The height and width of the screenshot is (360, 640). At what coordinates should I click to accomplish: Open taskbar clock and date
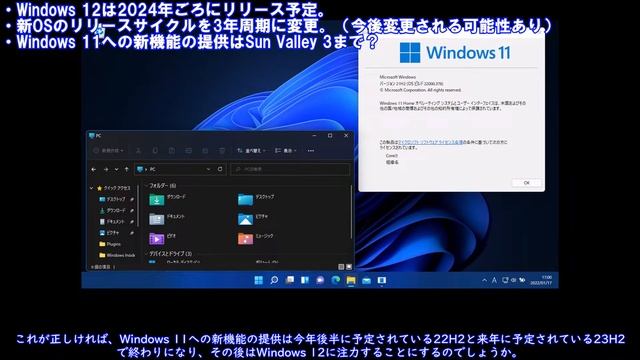pyautogui.click(x=541, y=280)
